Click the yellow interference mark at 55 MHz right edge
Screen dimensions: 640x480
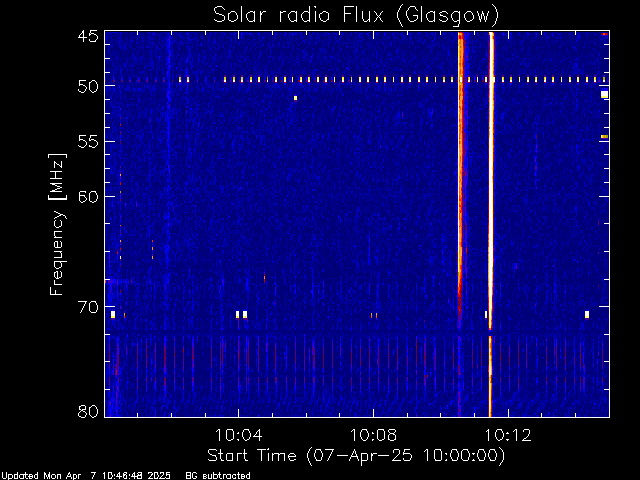click(604, 137)
